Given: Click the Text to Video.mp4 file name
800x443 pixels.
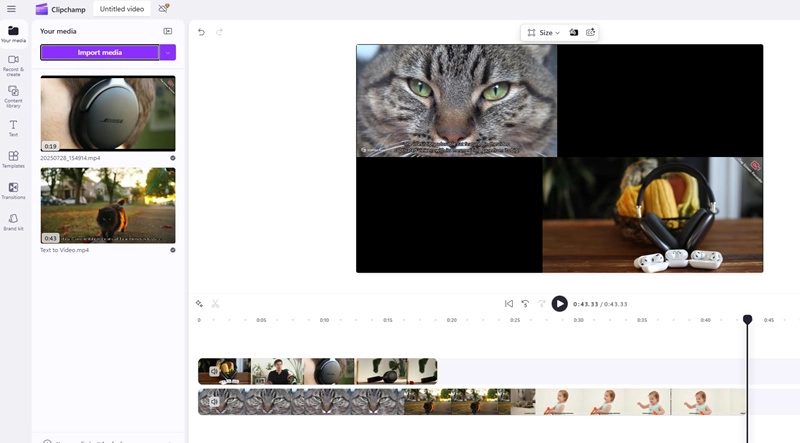Looking at the screenshot, I should (64, 250).
